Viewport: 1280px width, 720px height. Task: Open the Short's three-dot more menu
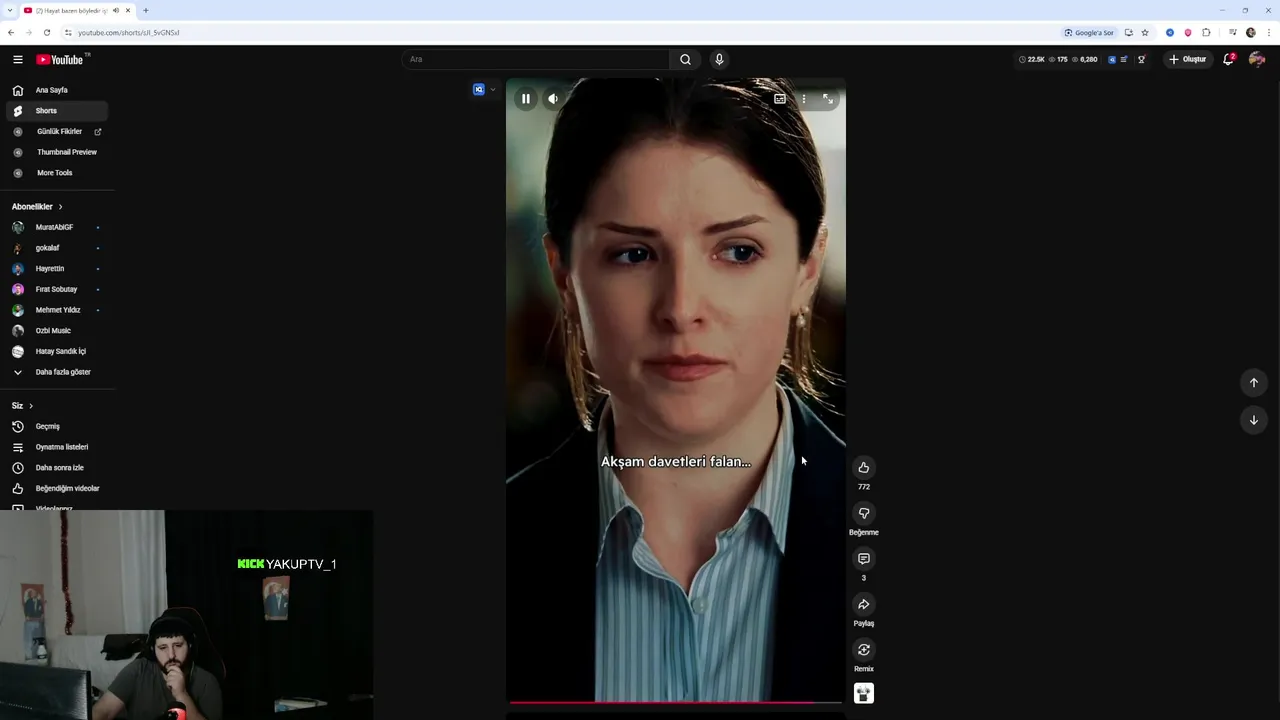point(803,99)
